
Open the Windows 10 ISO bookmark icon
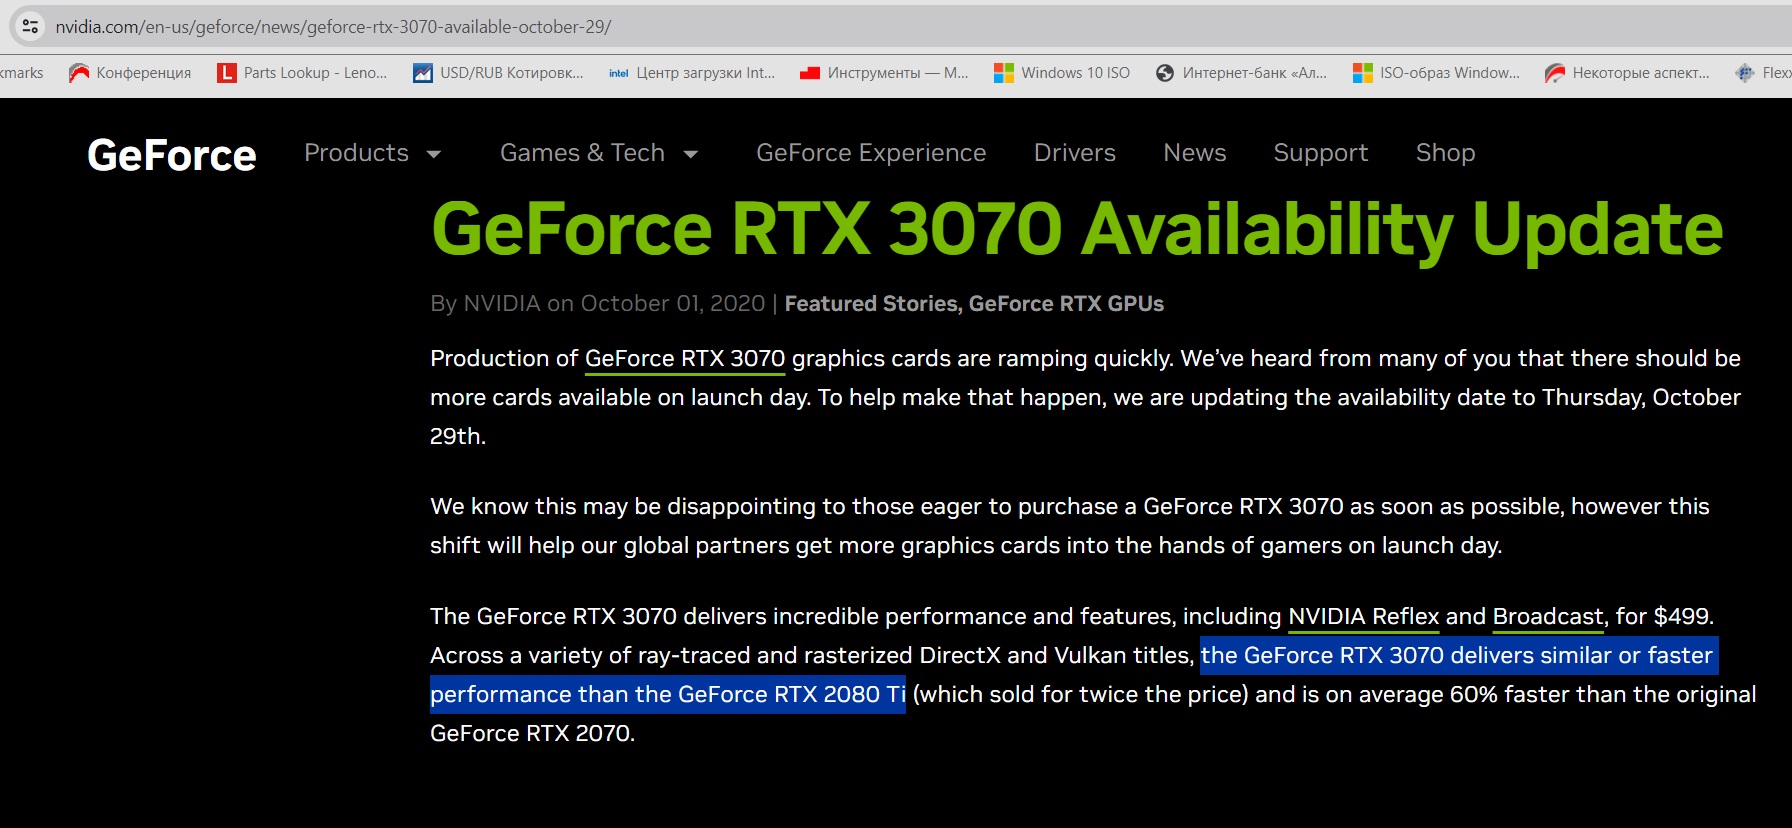pyautogui.click(x=1004, y=73)
